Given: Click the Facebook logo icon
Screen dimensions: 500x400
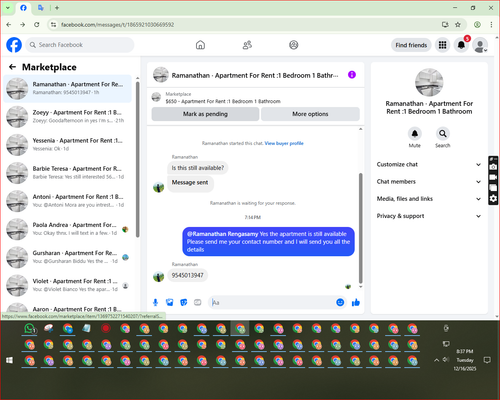Looking at the screenshot, I should pos(14,45).
